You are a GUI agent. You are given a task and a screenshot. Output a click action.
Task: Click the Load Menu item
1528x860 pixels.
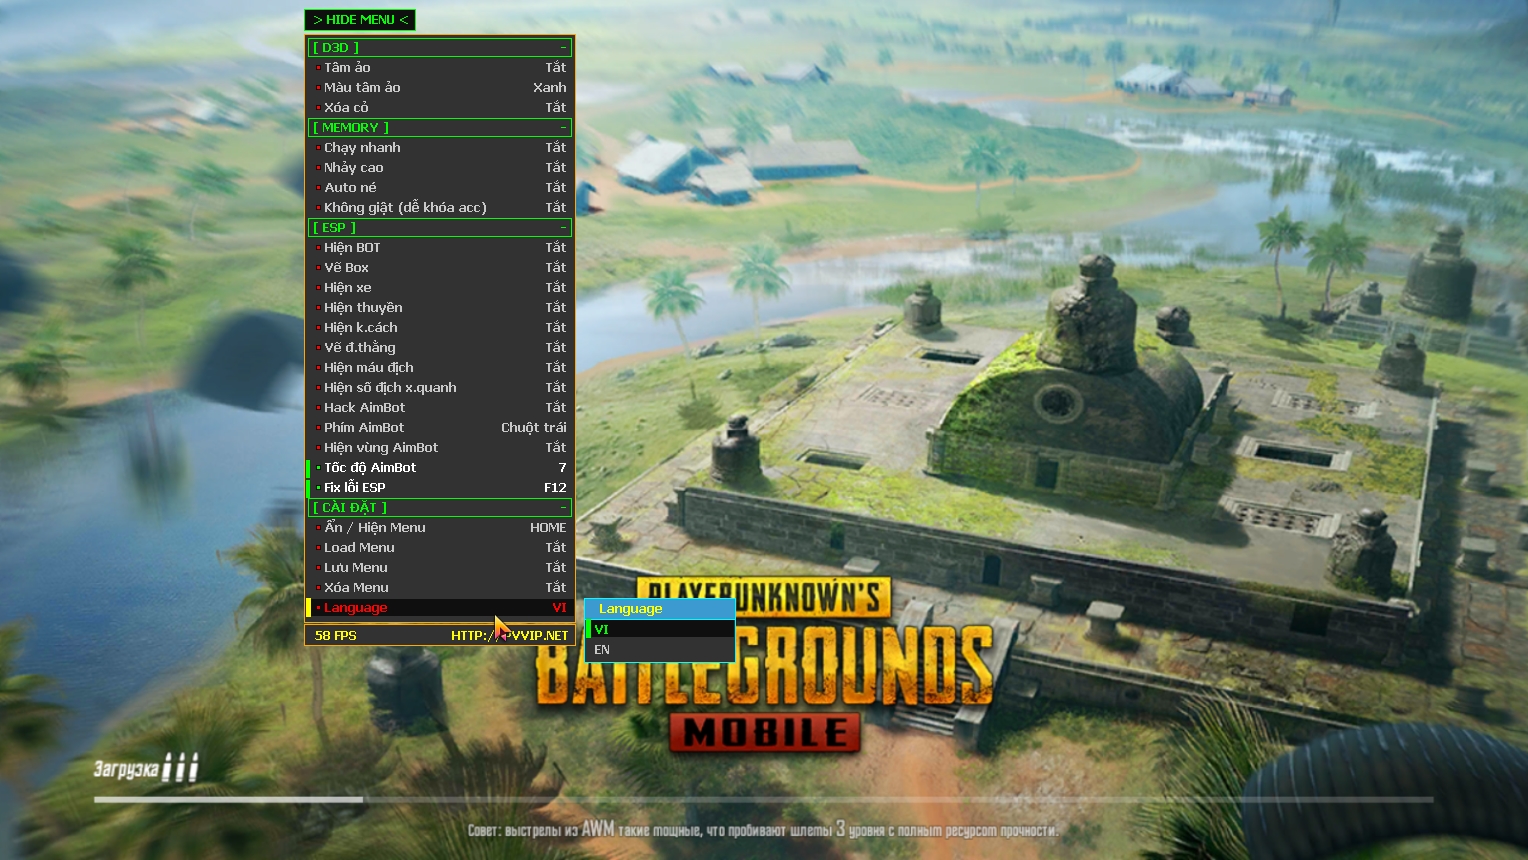(440, 547)
